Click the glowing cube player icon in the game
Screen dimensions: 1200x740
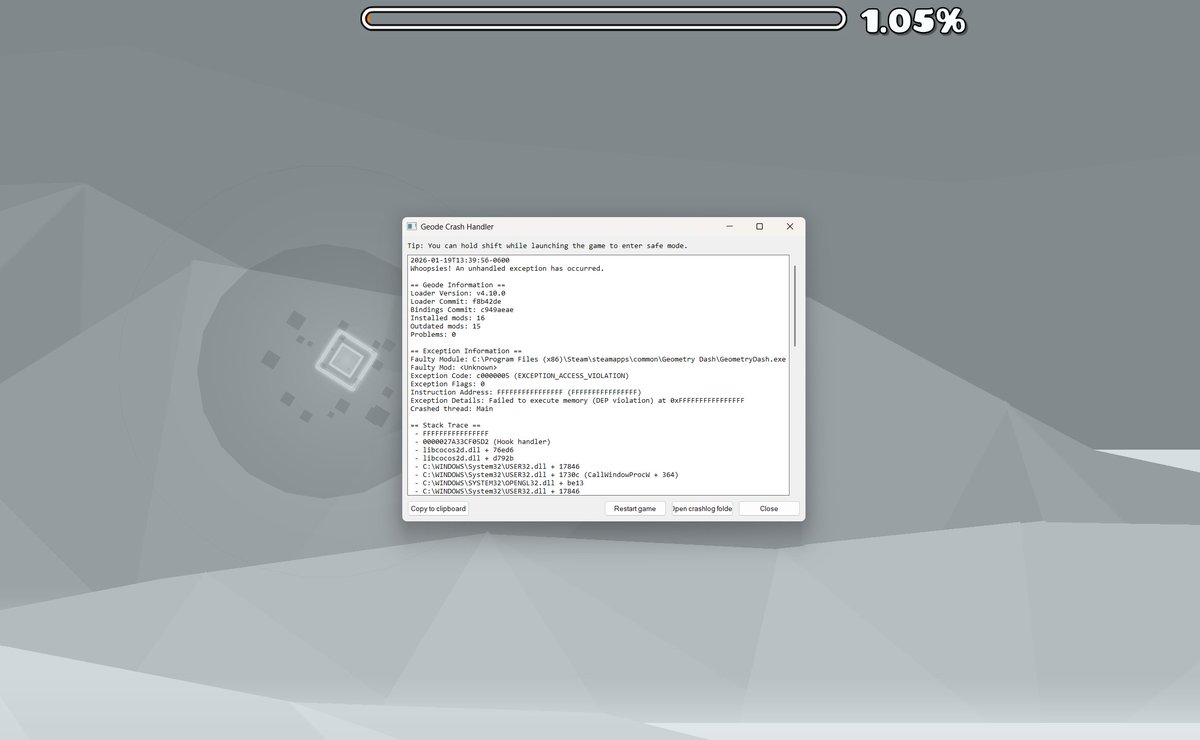coord(346,358)
